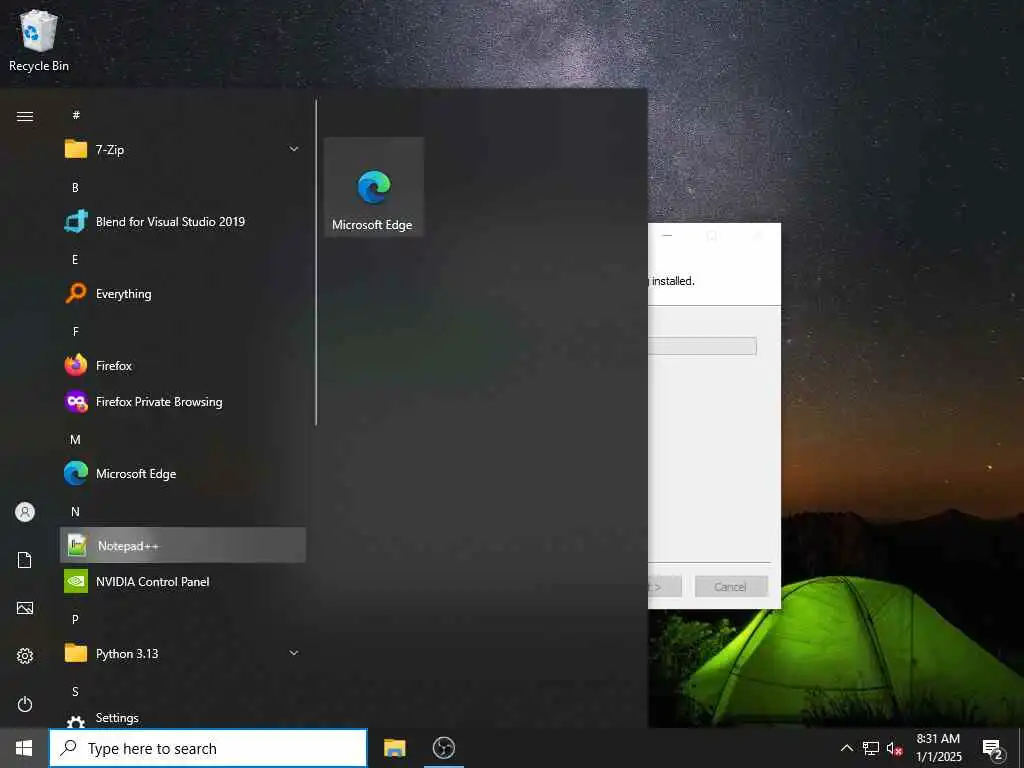Image resolution: width=1024 pixels, height=768 pixels.
Task: Expand the 7-Zip folder chevron
Action: (294, 150)
